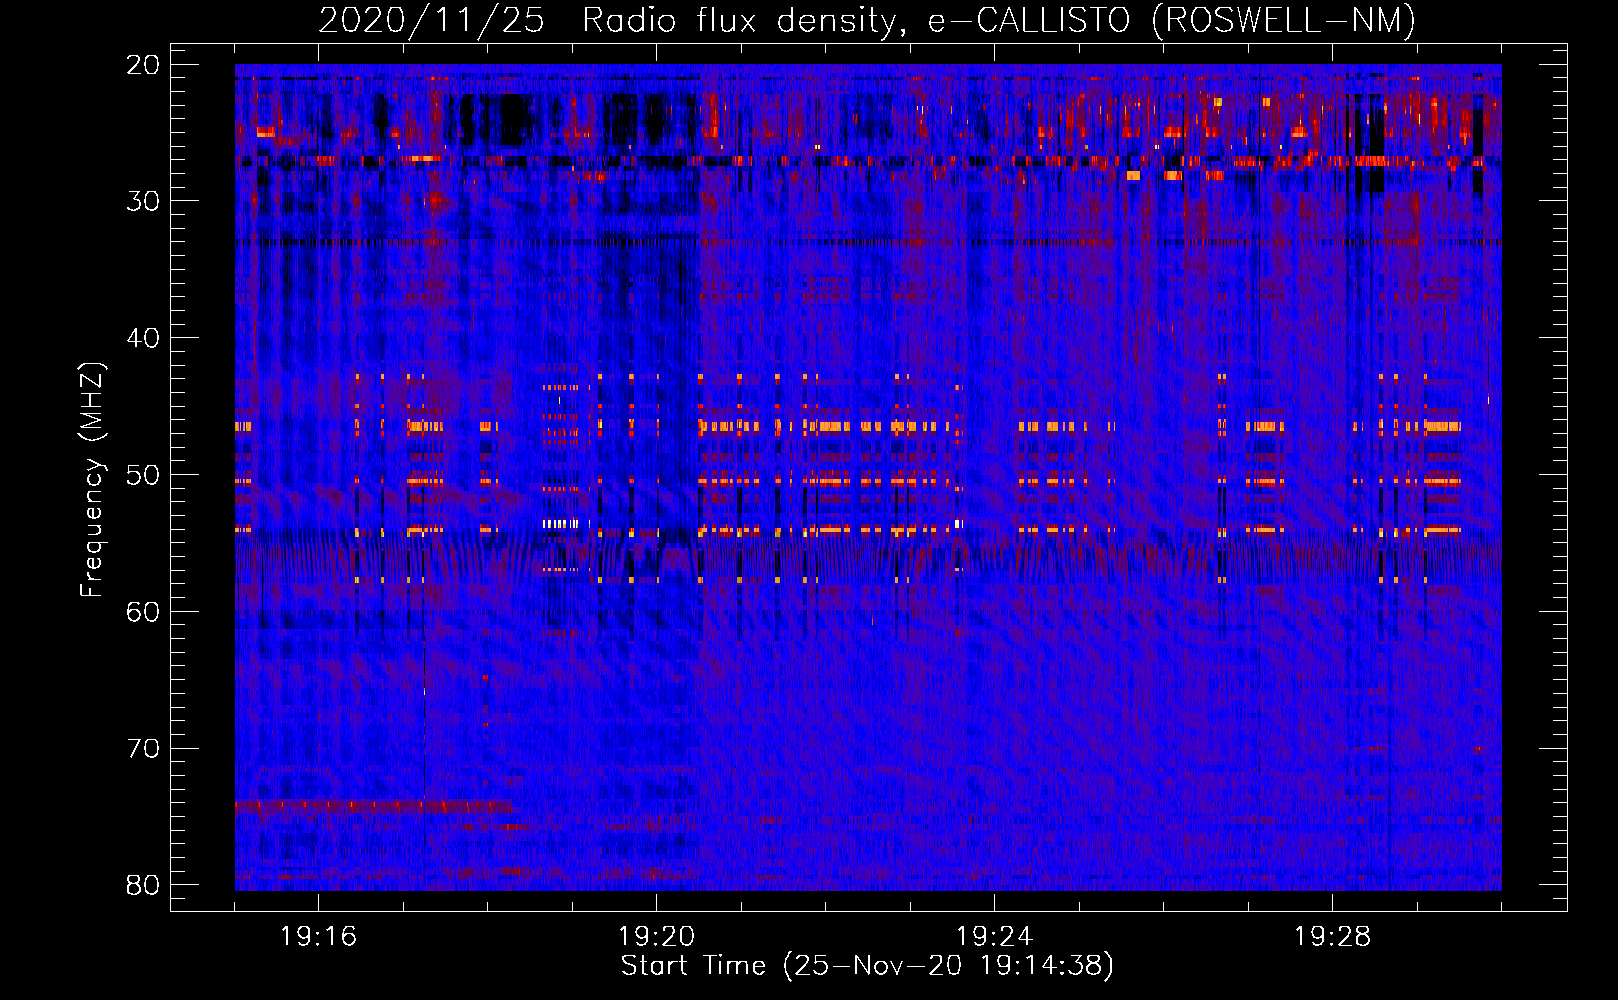
Task: Click the 20 MHz frequency tick label
Action: [143, 65]
